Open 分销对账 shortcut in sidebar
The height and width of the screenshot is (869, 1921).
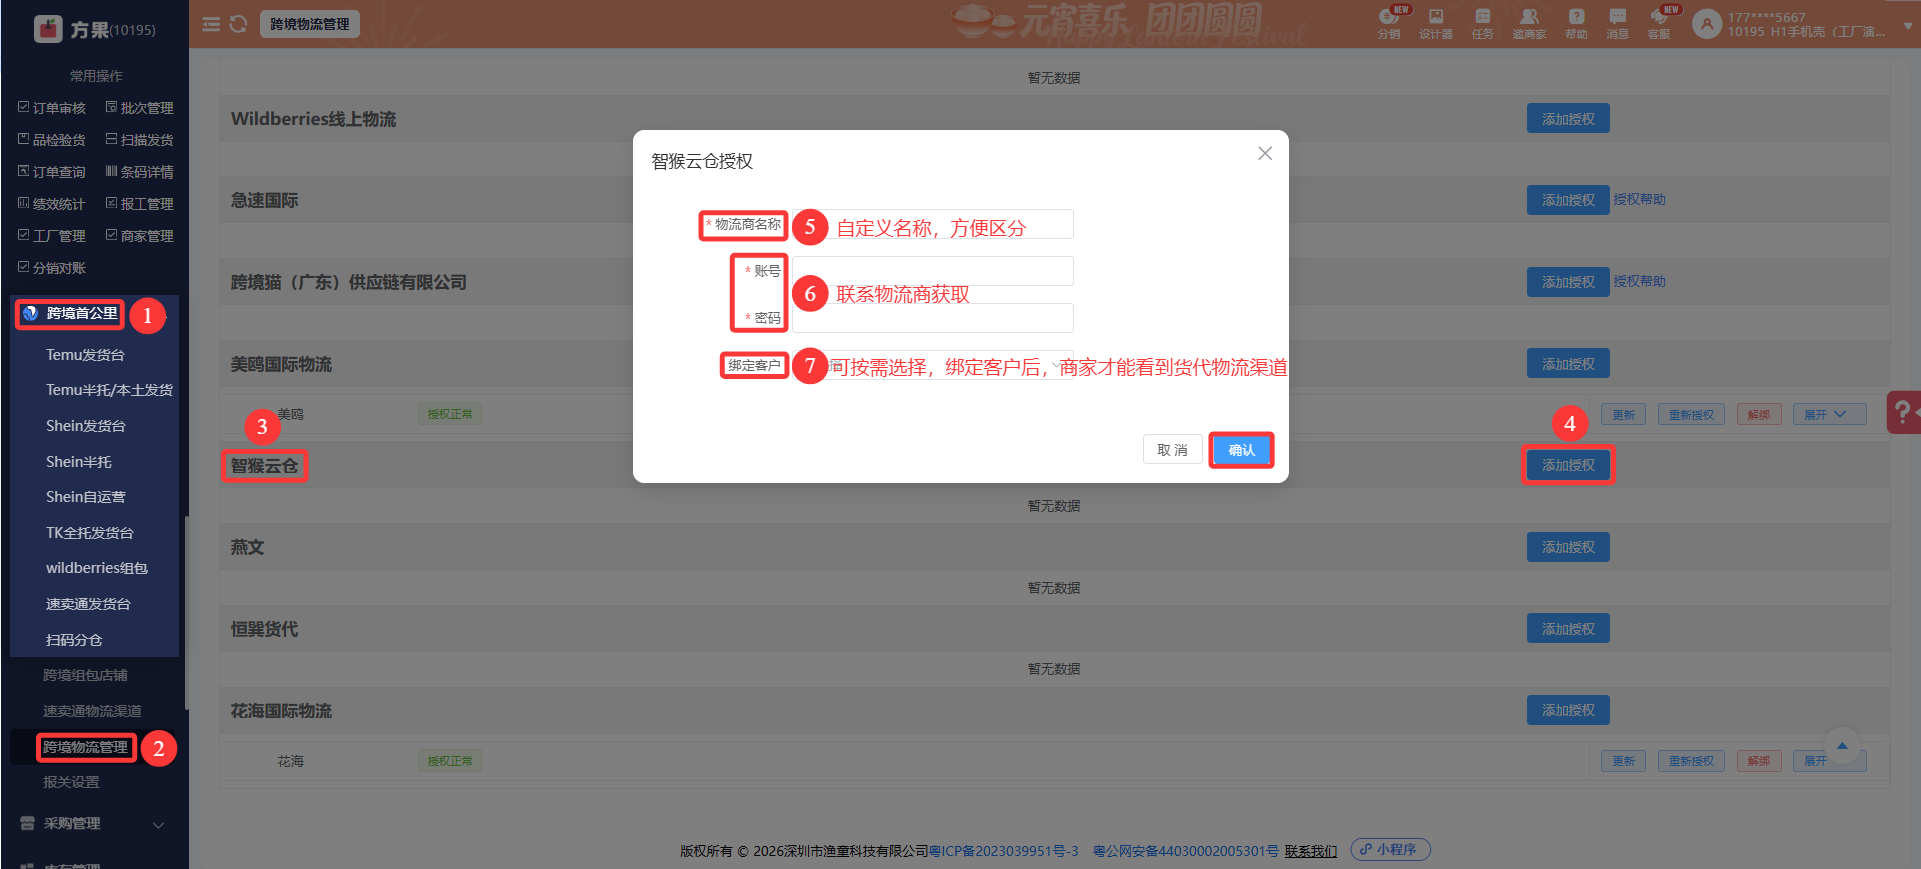click(52, 268)
